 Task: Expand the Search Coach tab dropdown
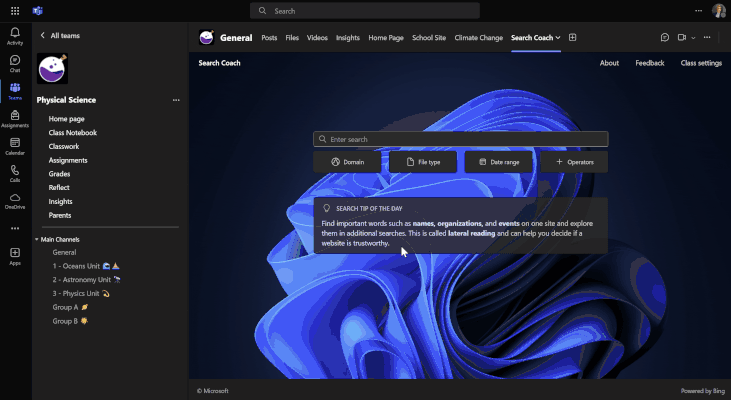(x=558, y=38)
